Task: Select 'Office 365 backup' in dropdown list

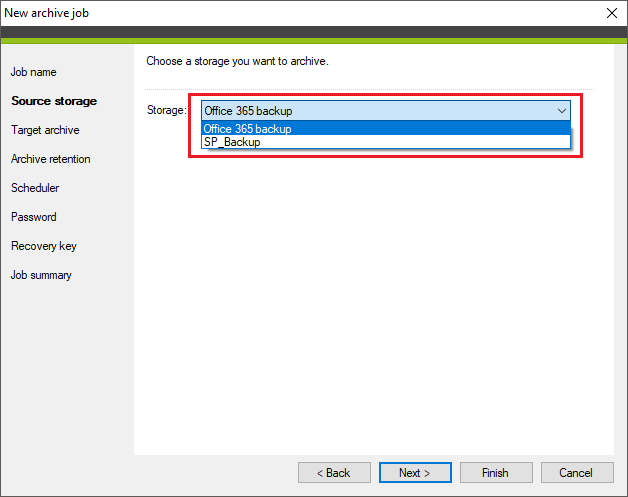Action: pyautogui.click(x=386, y=129)
